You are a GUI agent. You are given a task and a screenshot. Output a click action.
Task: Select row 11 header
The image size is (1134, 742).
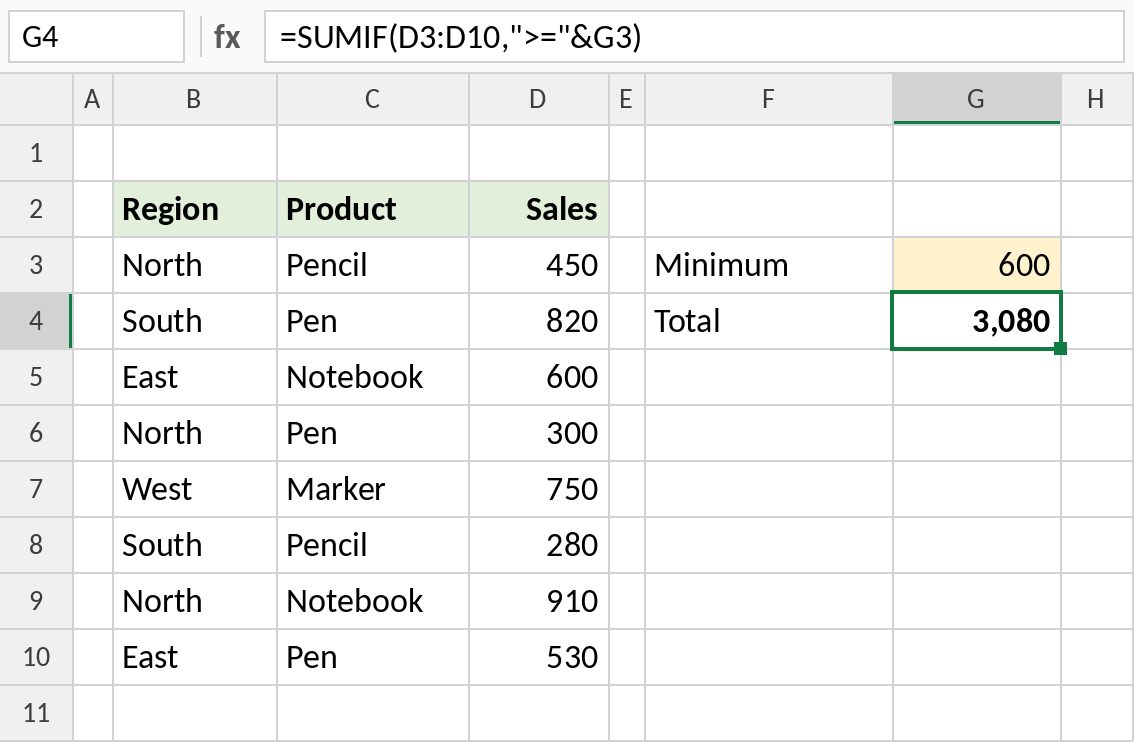coord(36,713)
